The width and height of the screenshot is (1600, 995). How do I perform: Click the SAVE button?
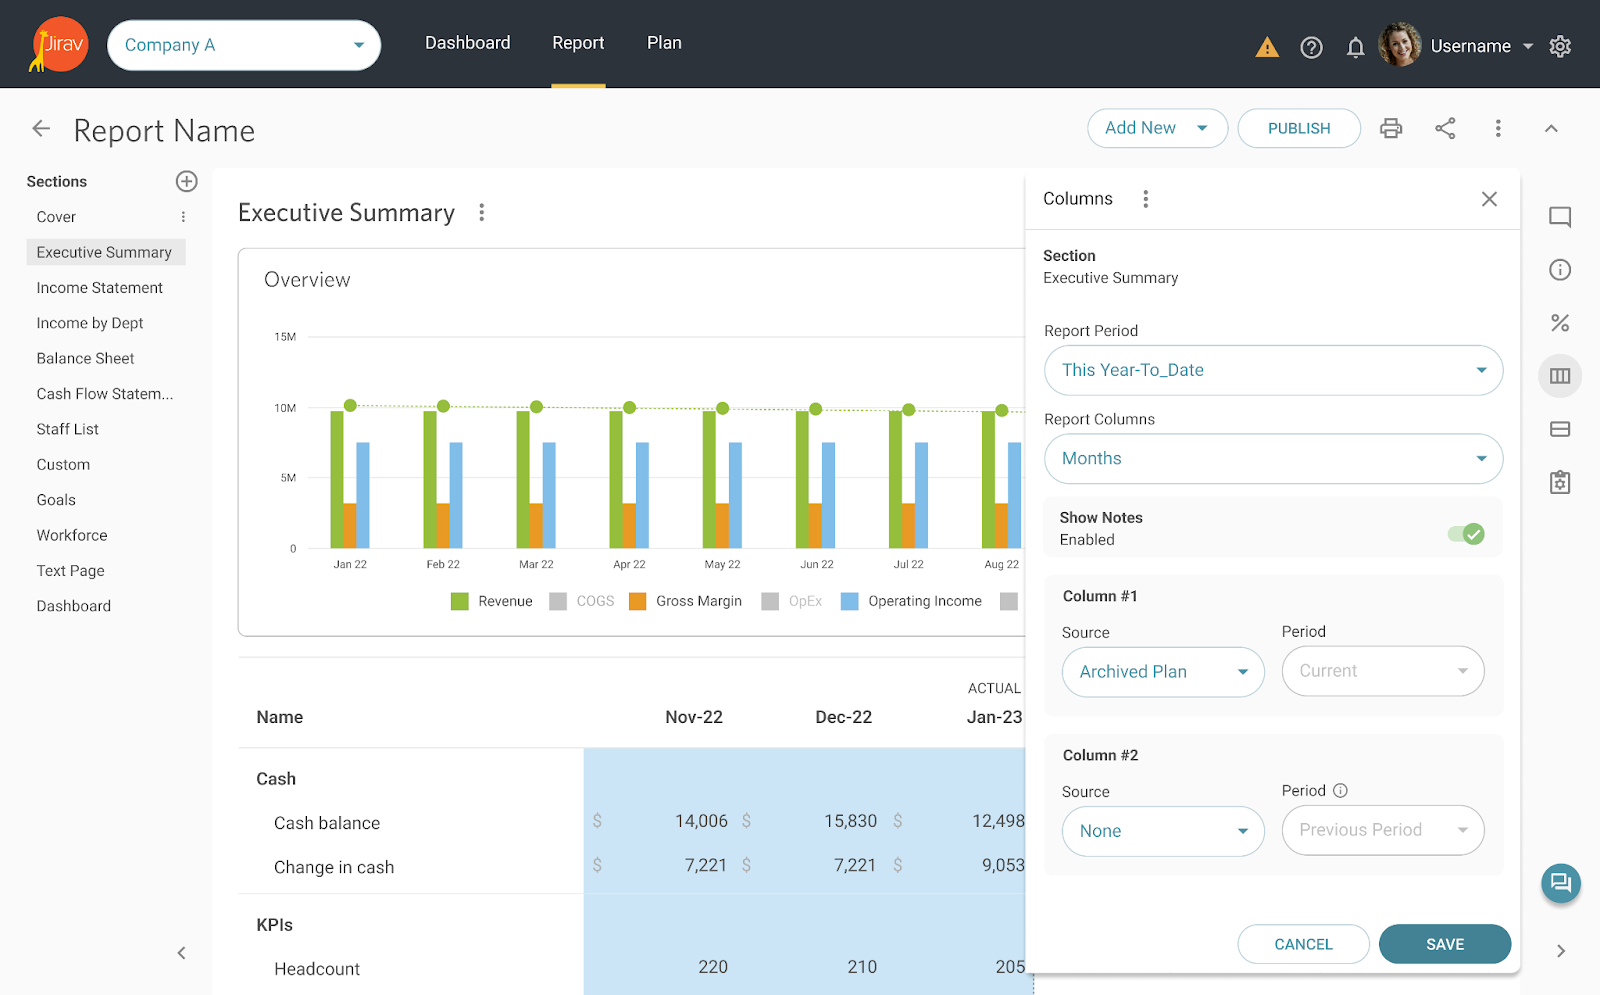pos(1444,944)
